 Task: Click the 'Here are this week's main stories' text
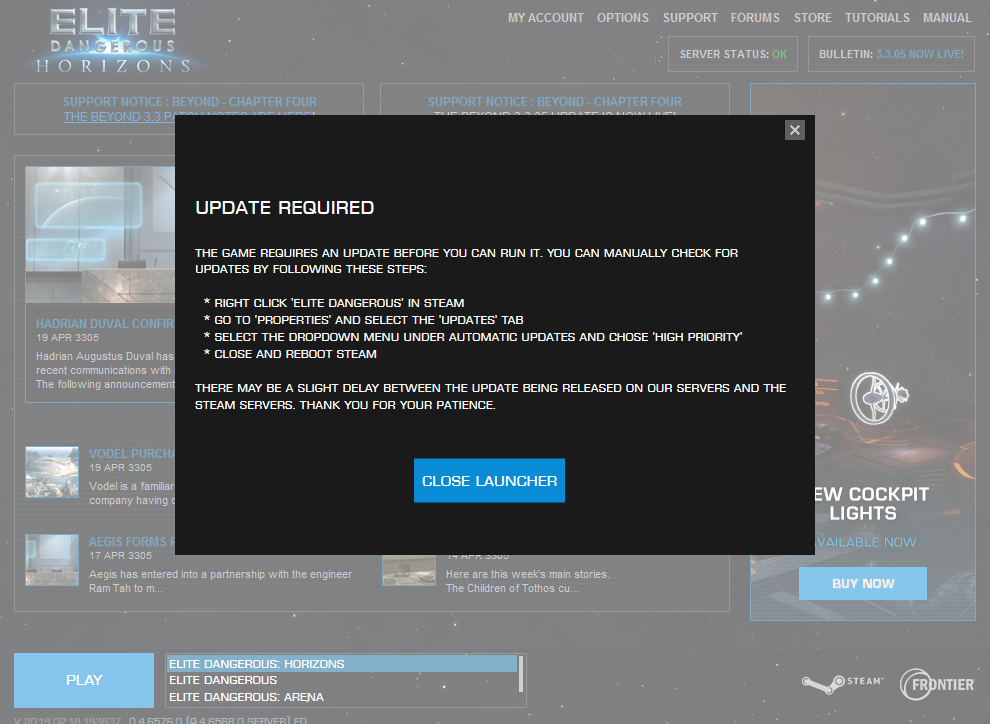527,574
